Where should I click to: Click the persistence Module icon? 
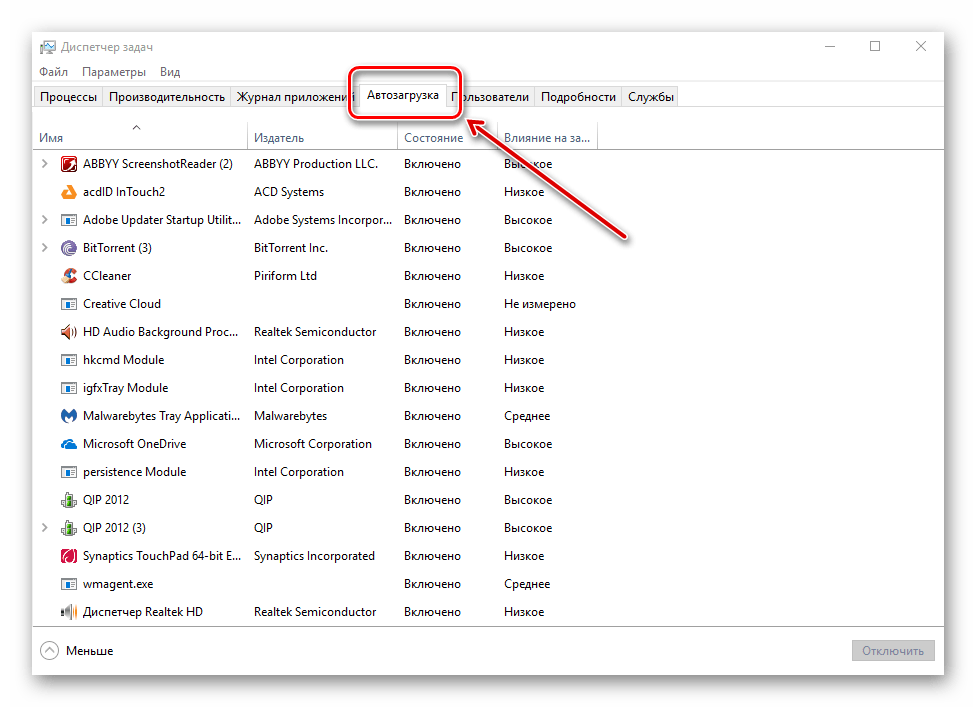[68, 472]
